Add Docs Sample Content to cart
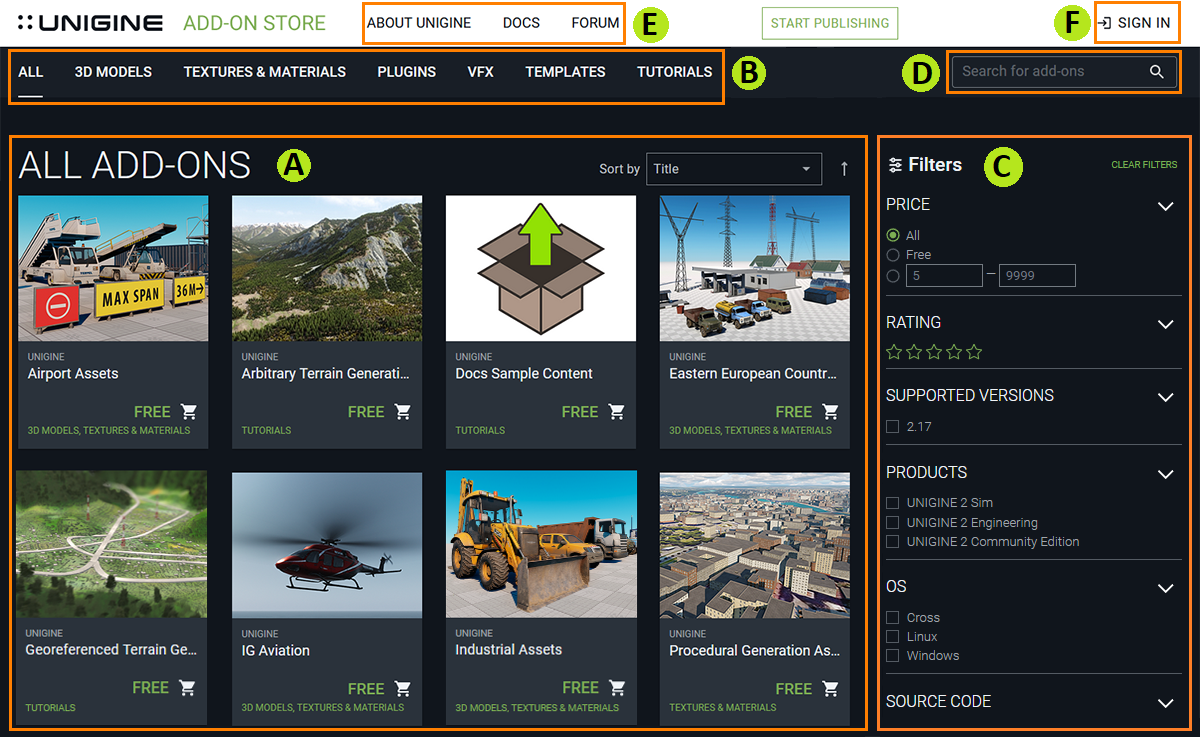1200x737 pixels. coord(617,411)
